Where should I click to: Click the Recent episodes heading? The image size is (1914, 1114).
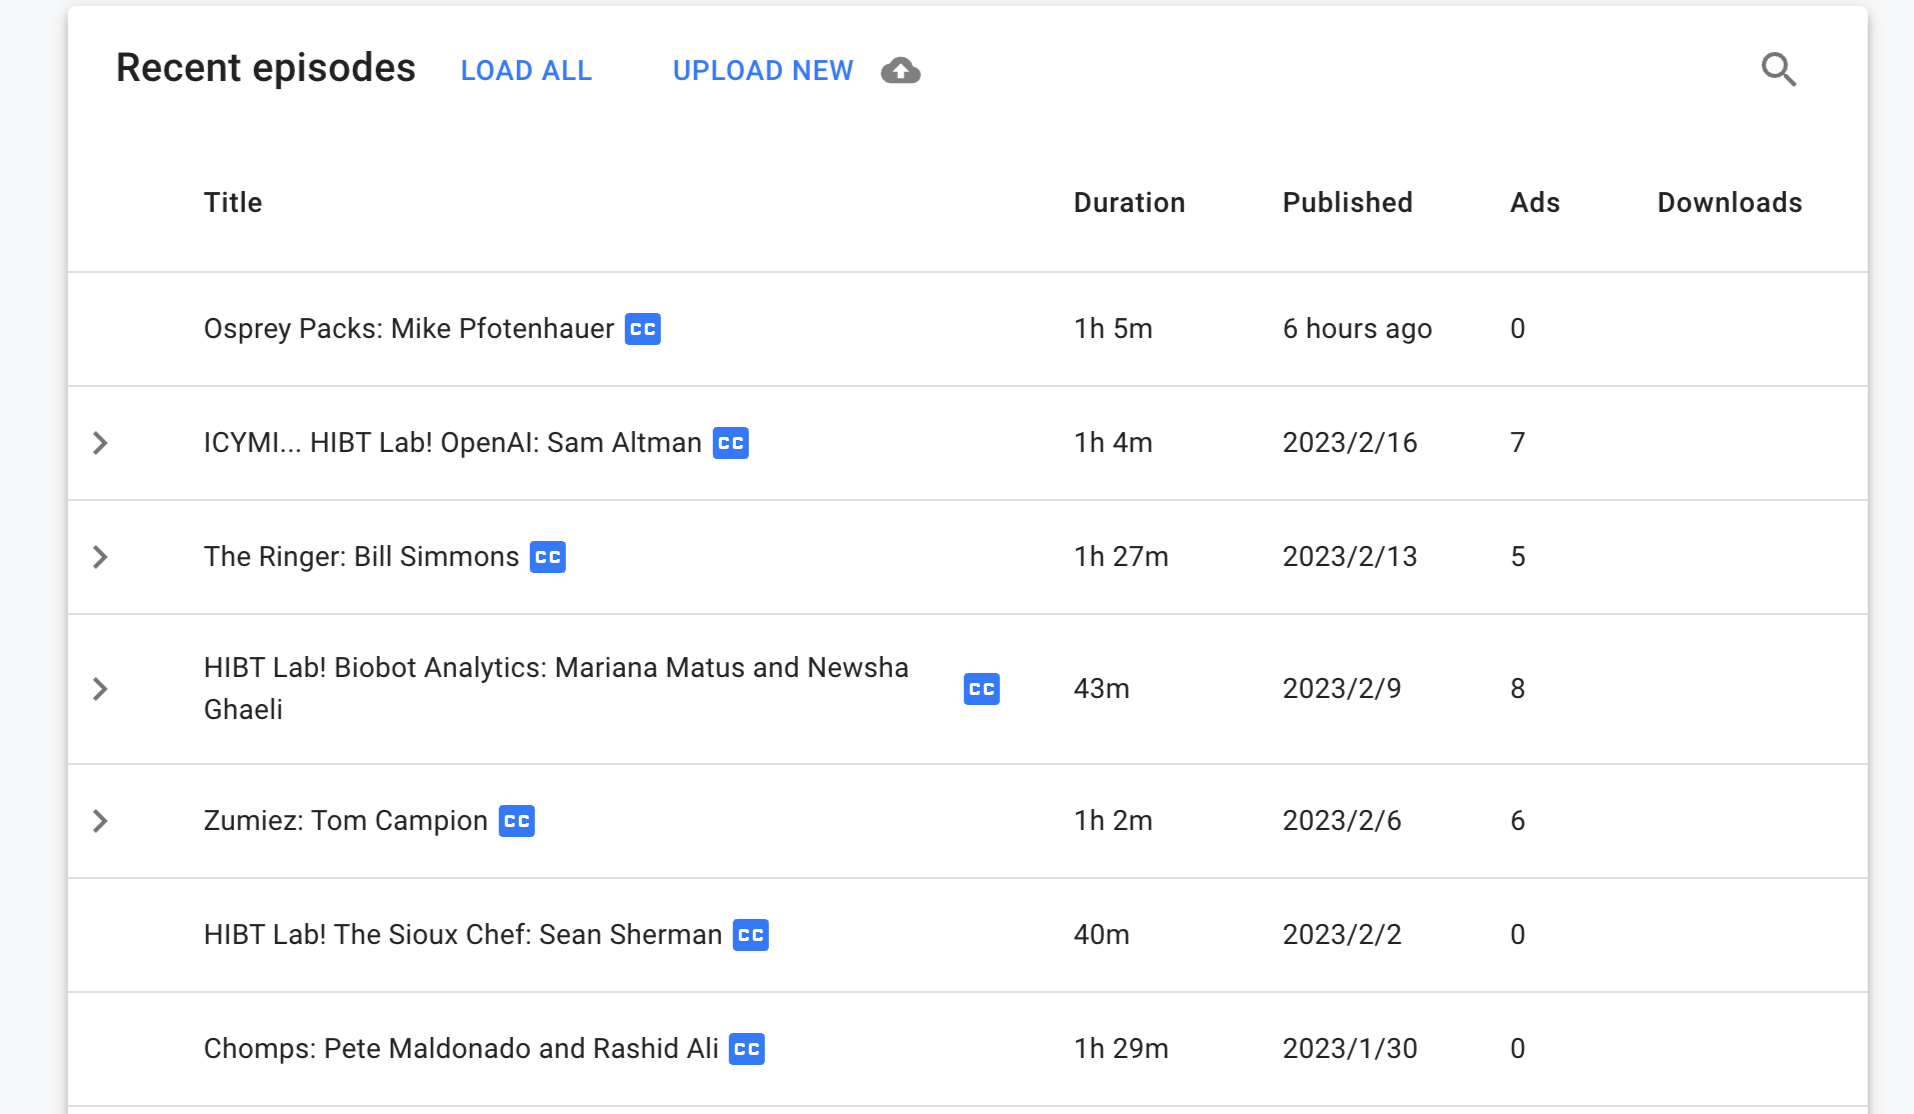[x=266, y=69]
